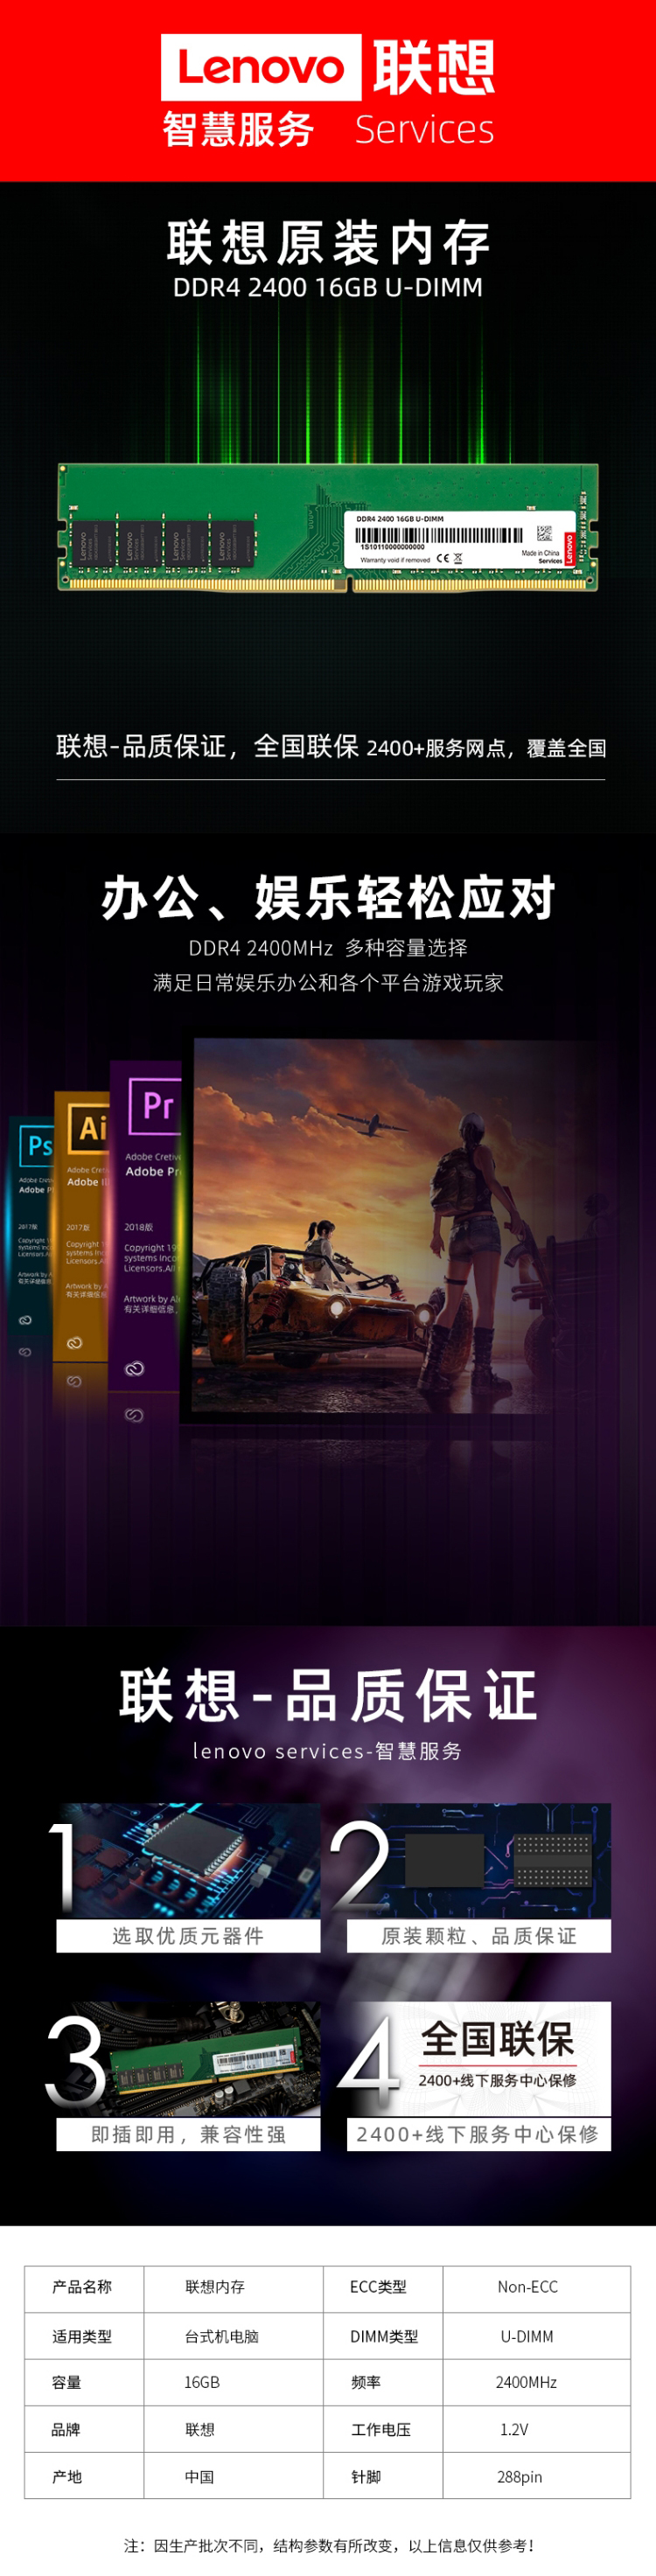This screenshot has width=656, height=2576.
Task: Click the barcode on the RAM module label
Action: coord(440,536)
